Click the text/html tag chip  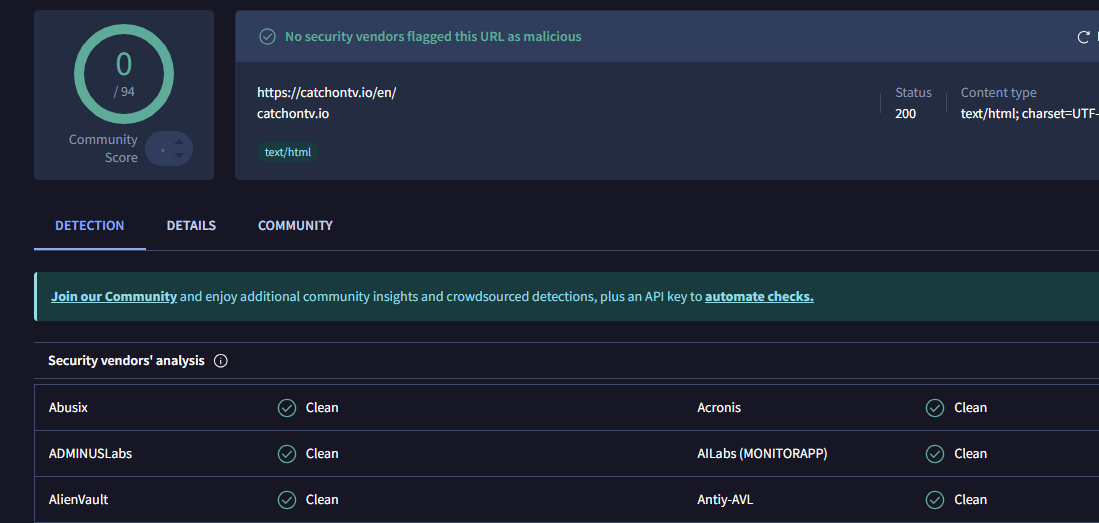pyautogui.click(x=288, y=153)
